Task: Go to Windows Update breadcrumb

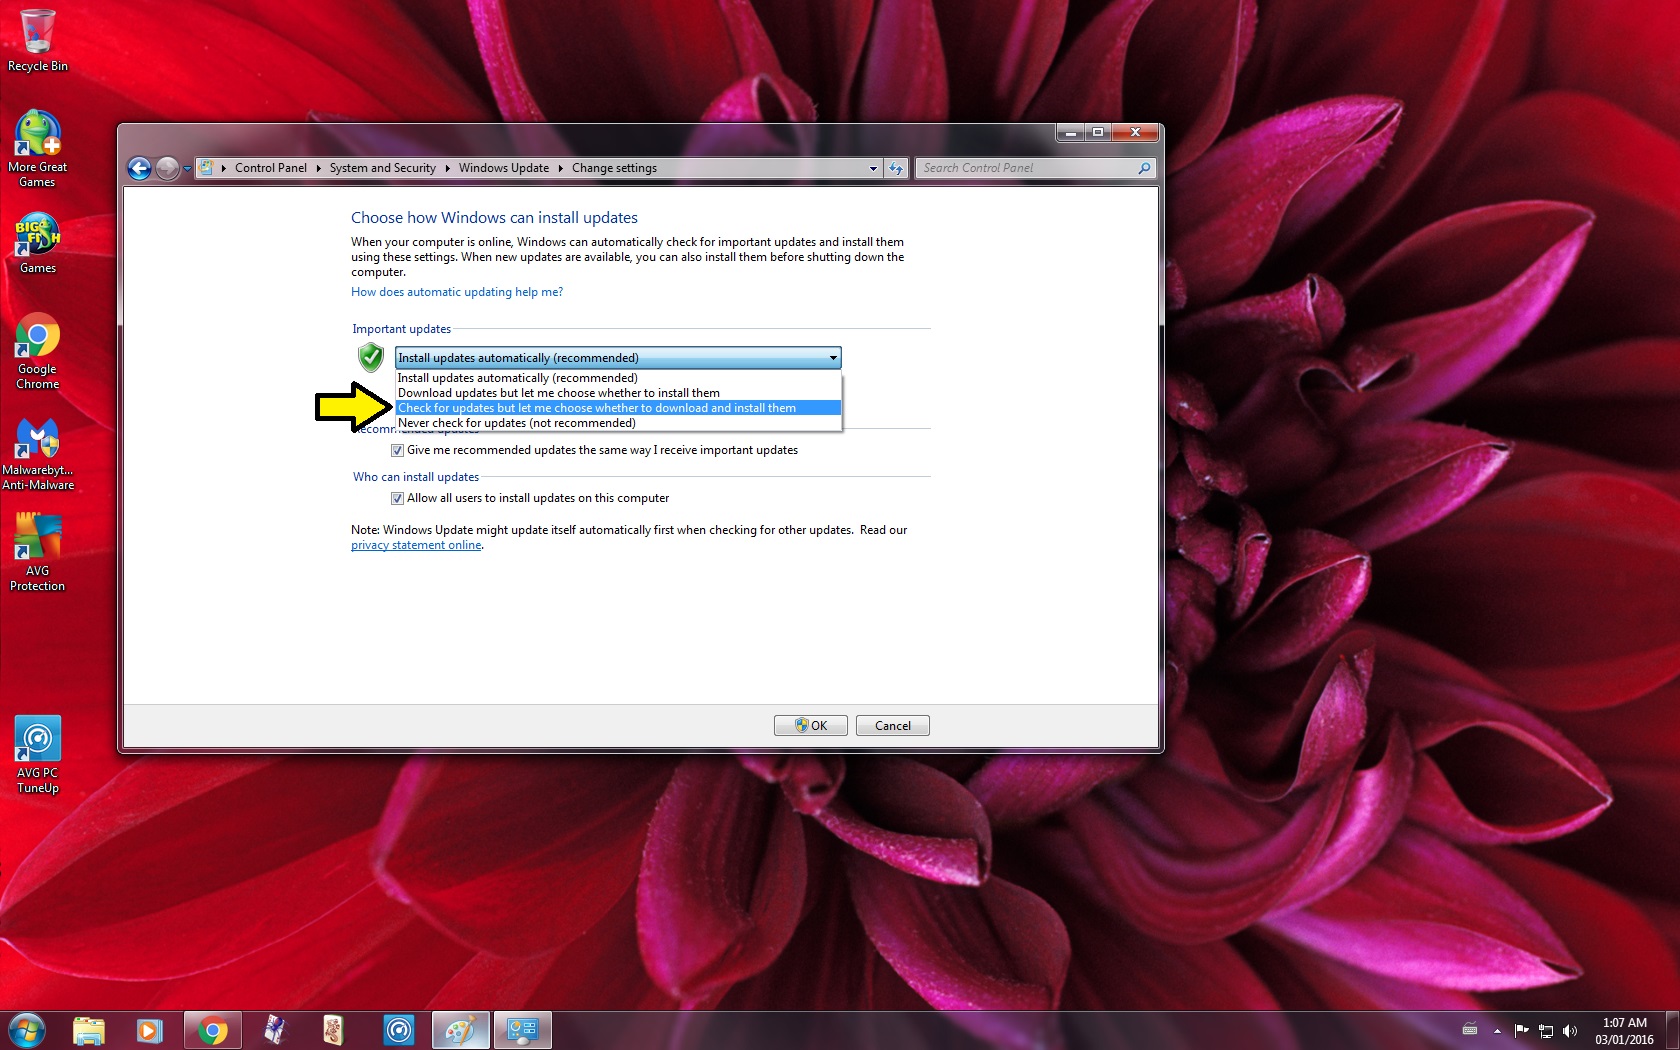Action: 504,168
